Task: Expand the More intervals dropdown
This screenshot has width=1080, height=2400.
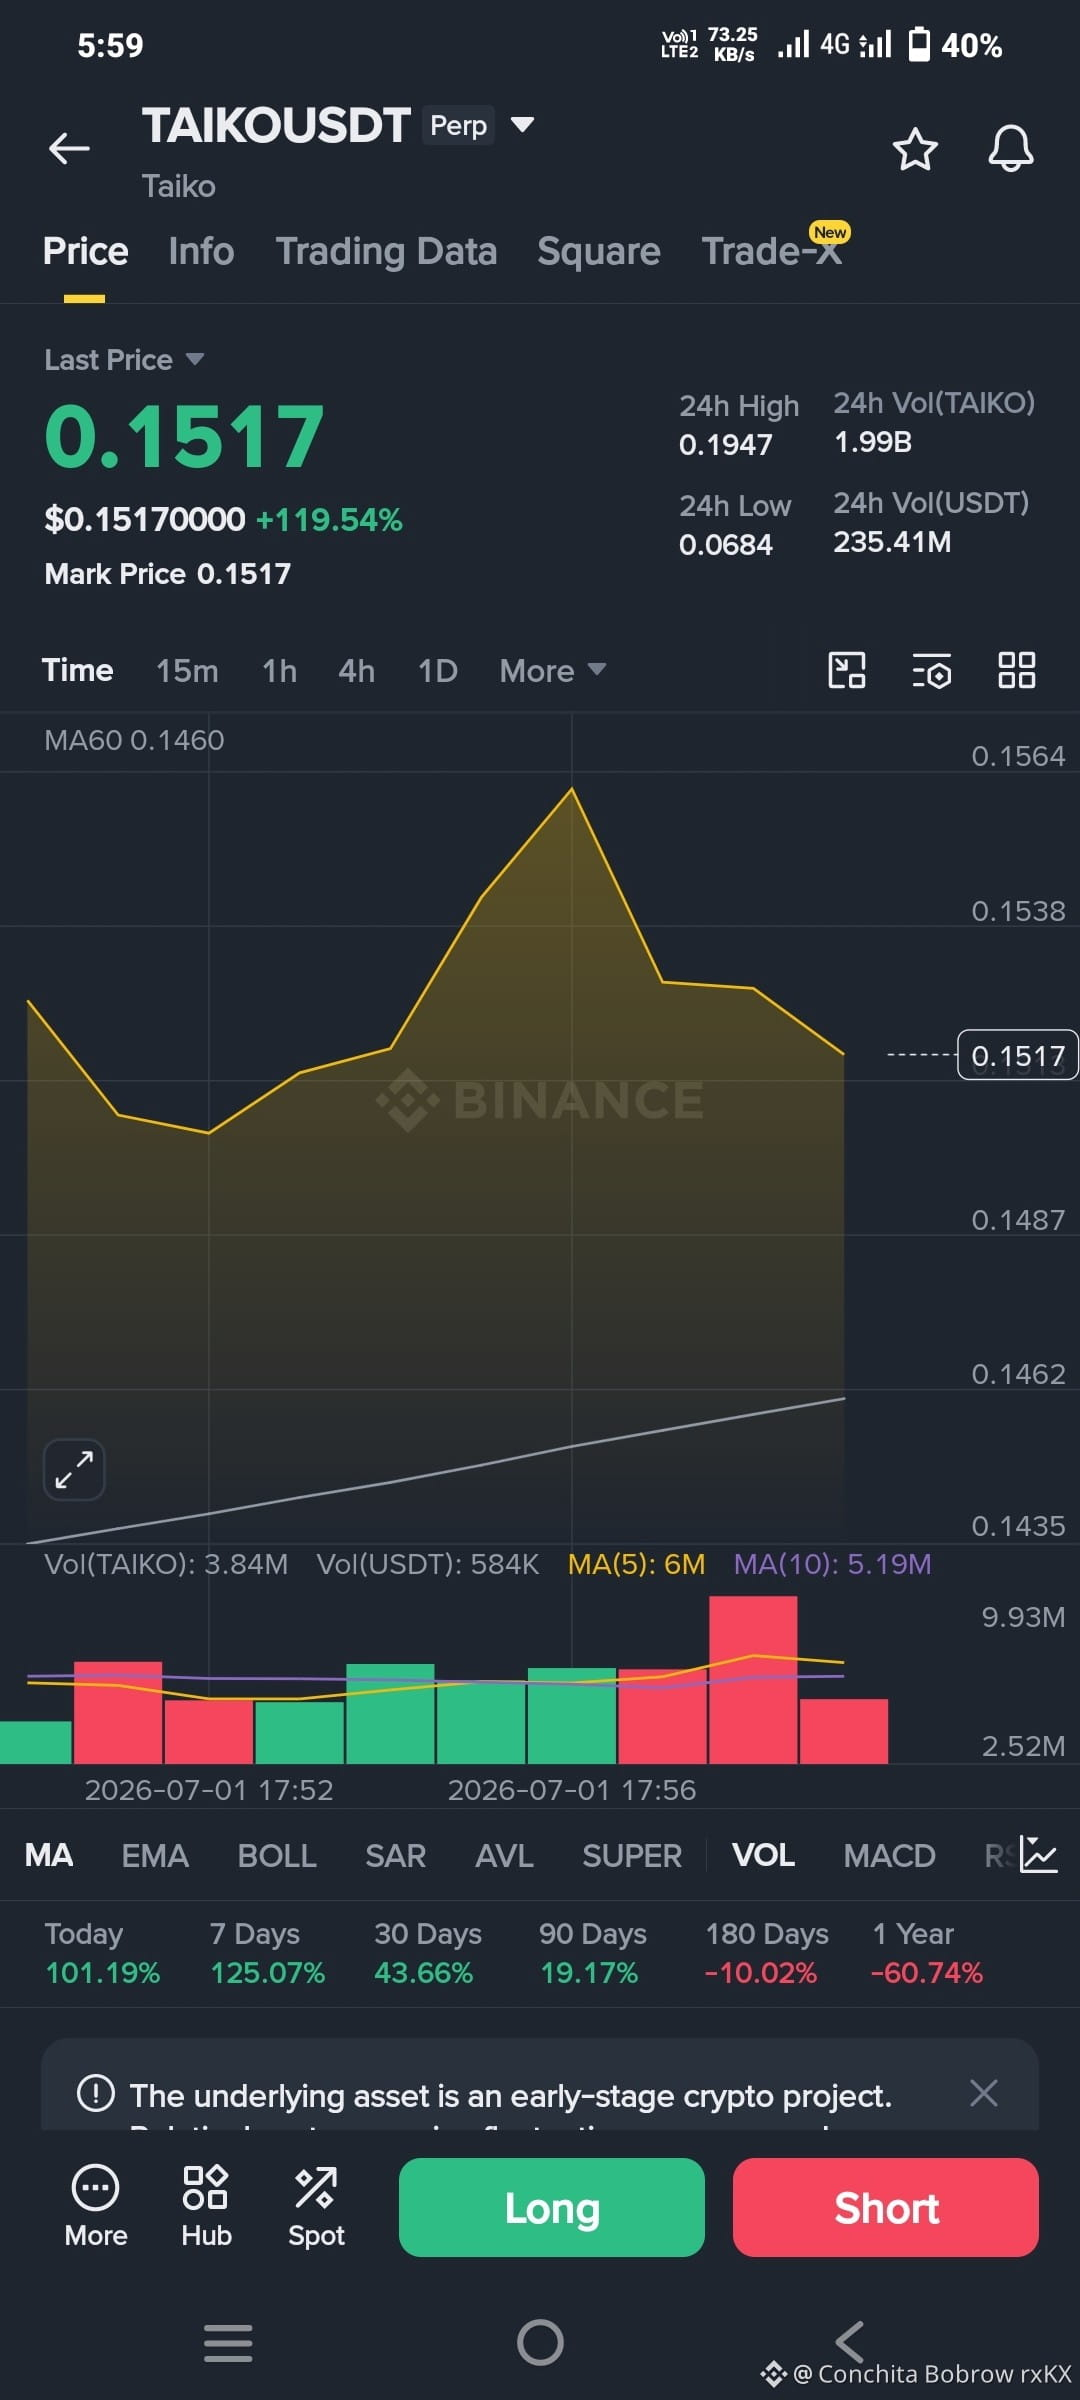Action: point(552,670)
